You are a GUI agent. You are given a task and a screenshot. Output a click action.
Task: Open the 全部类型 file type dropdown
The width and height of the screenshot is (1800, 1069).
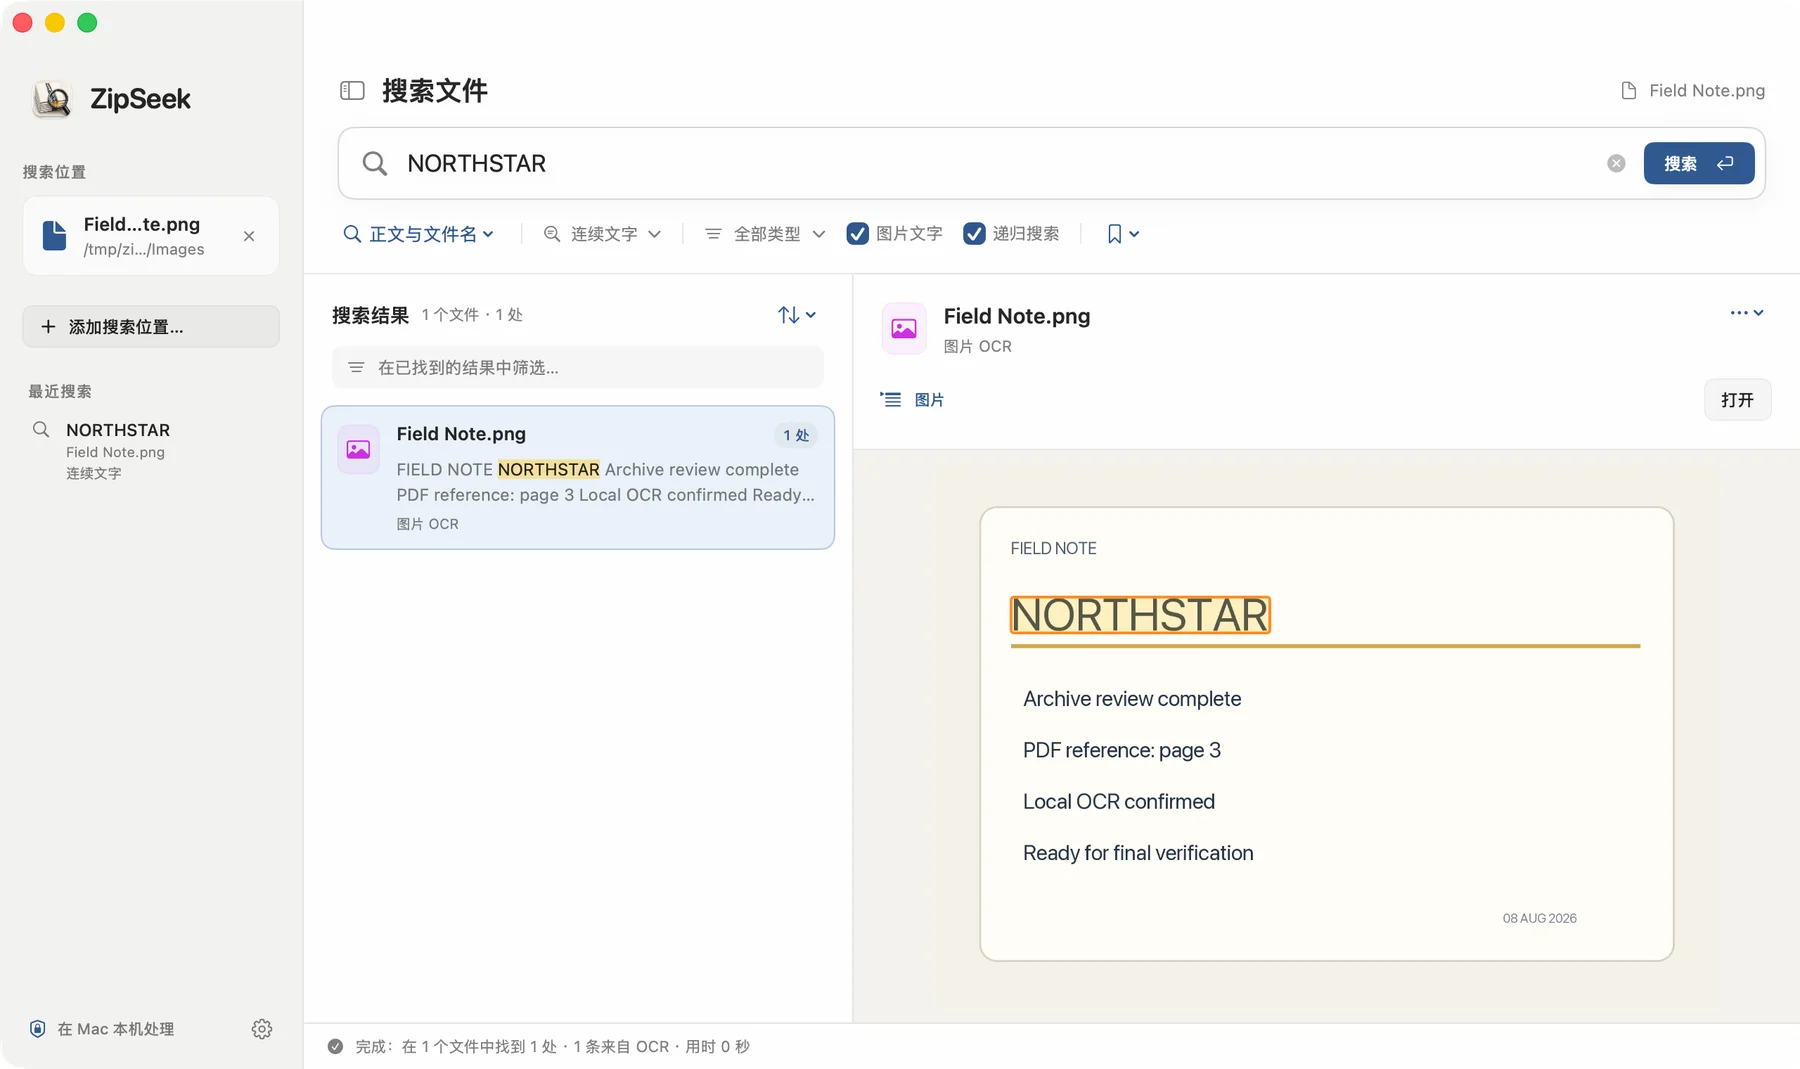(x=765, y=234)
